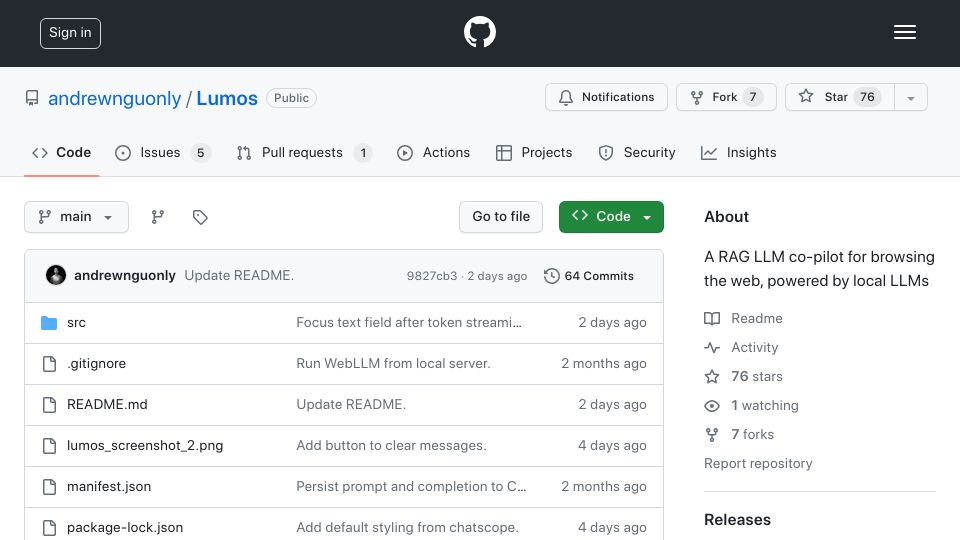Open 'Add default styling from chatscope.' commit

click(x=407, y=528)
